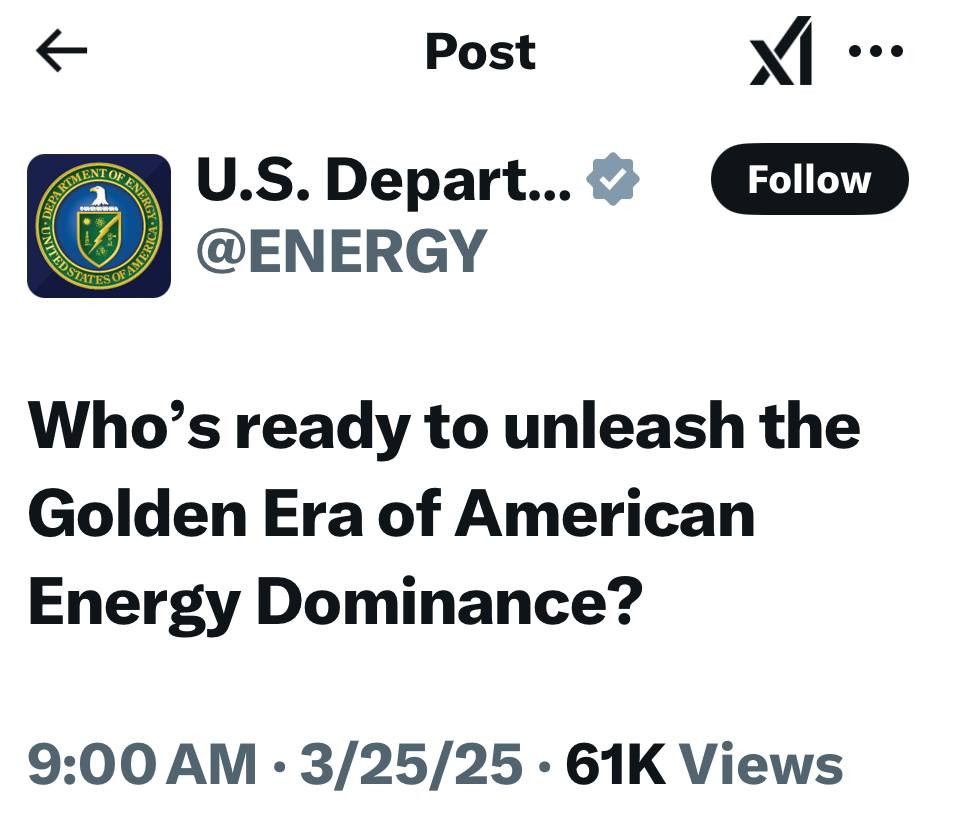Tap the Post header title
Viewport: 960px width, 829px height.
coord(480,51)
